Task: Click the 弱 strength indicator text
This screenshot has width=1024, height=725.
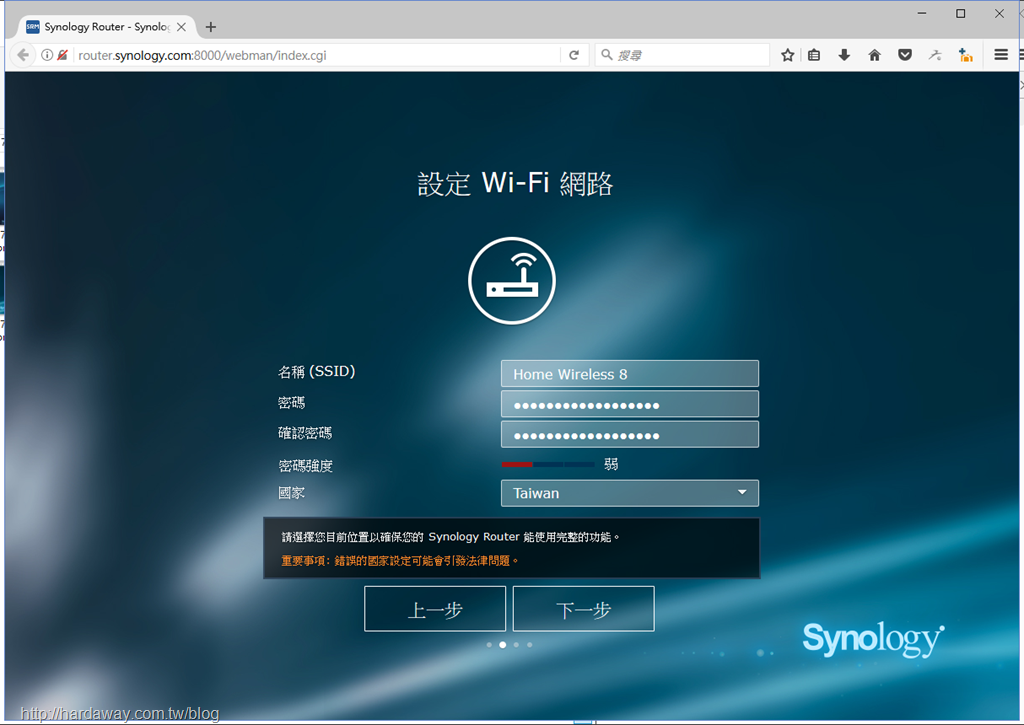Action: (x=611, y=464)
